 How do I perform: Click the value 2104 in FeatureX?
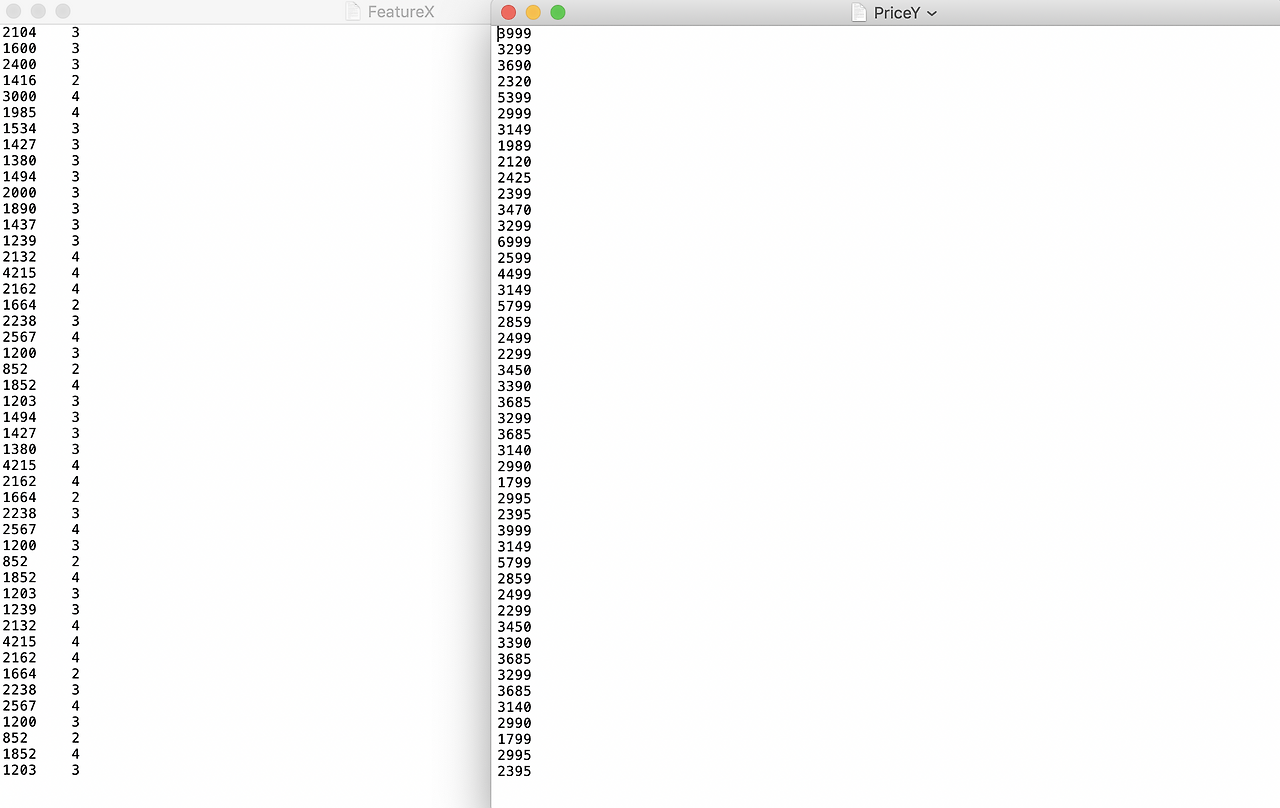(17, 32)
